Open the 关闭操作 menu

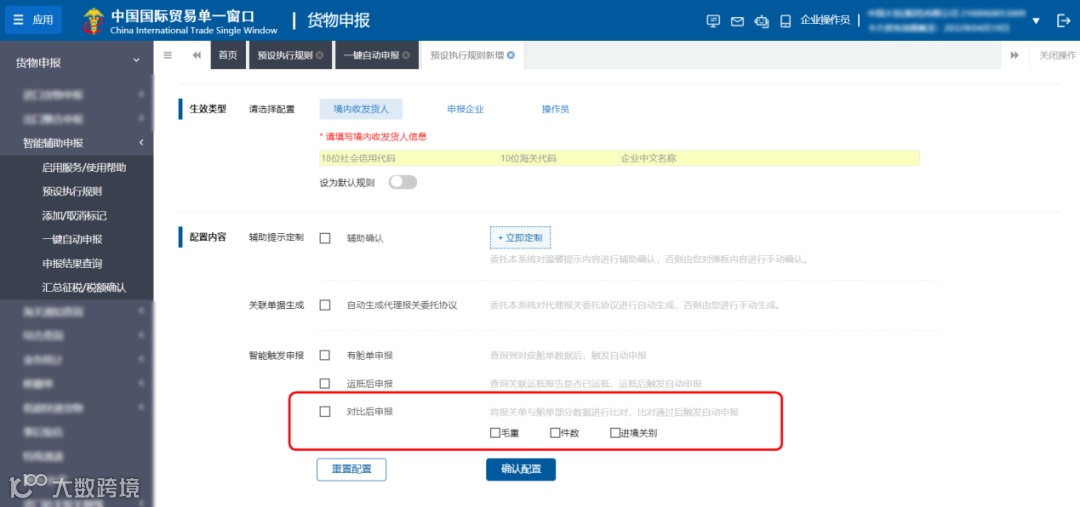1057,55
